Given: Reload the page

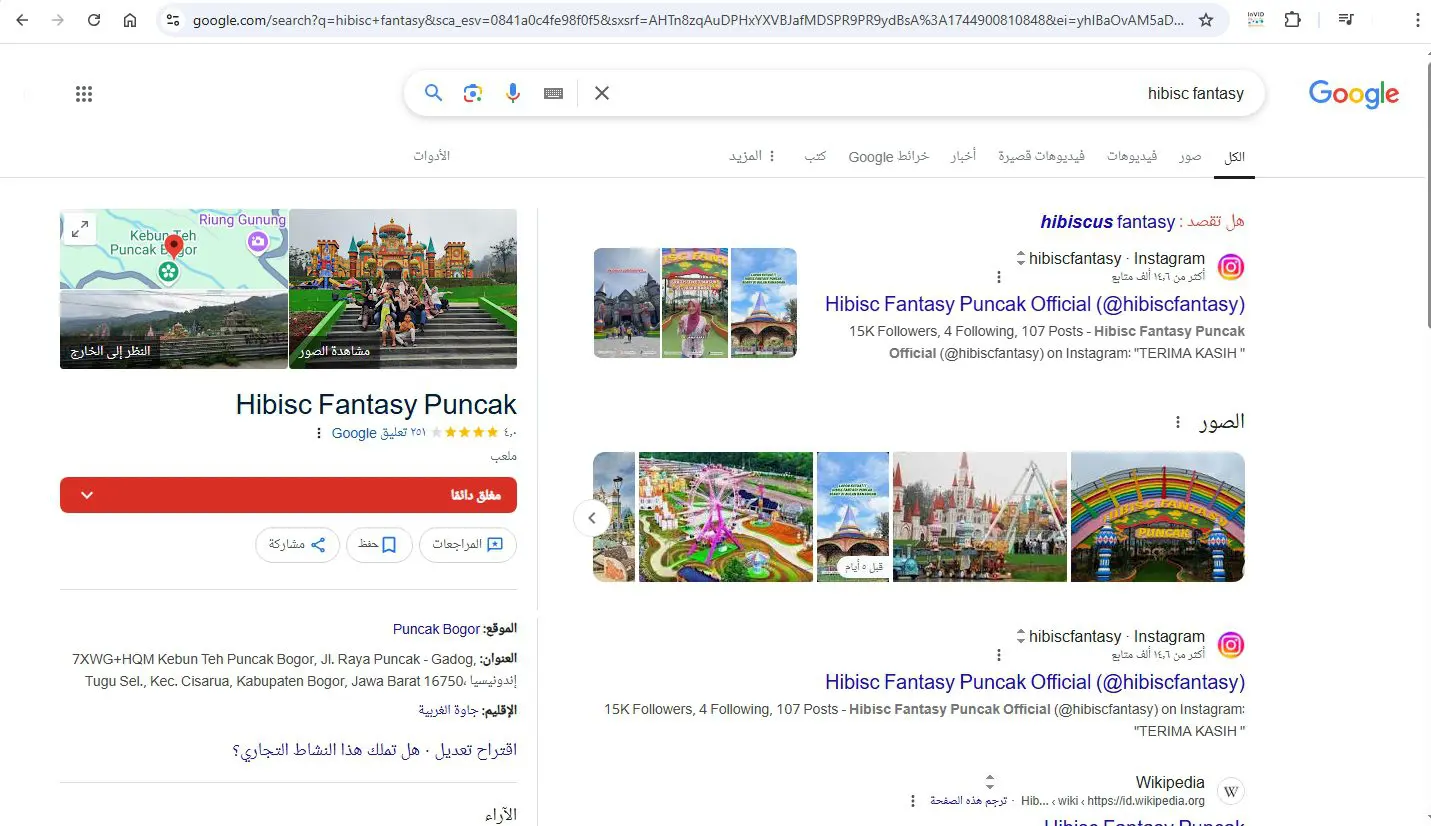Looking at the screenshot, I should (94, 20).
